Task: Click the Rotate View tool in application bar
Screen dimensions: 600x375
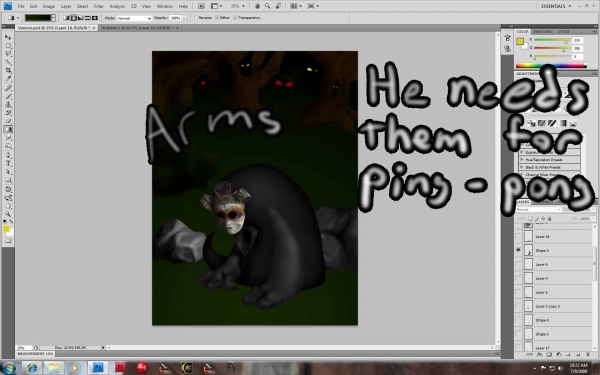Action: point(278,6)
